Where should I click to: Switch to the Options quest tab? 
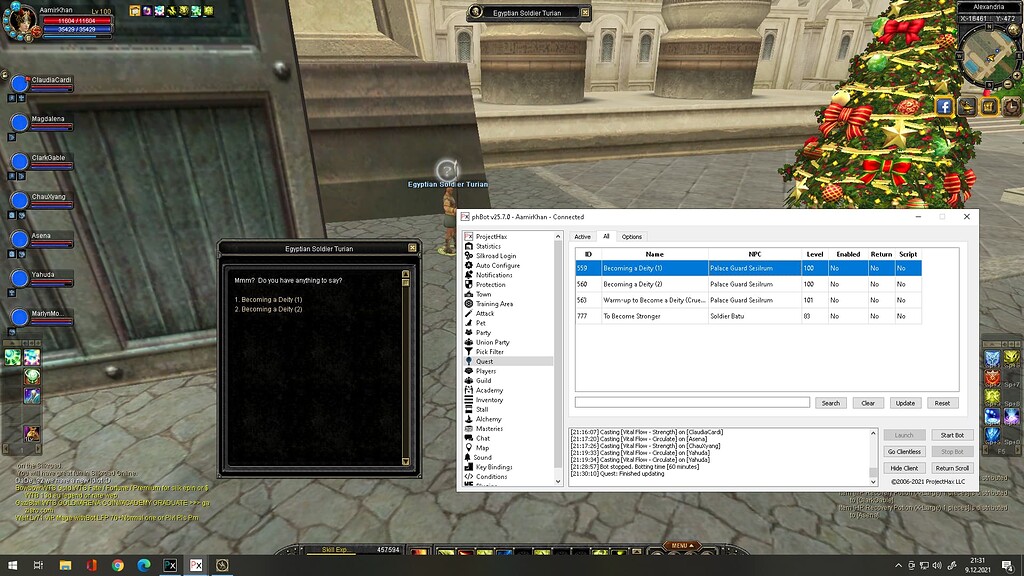tap(632, 237)
